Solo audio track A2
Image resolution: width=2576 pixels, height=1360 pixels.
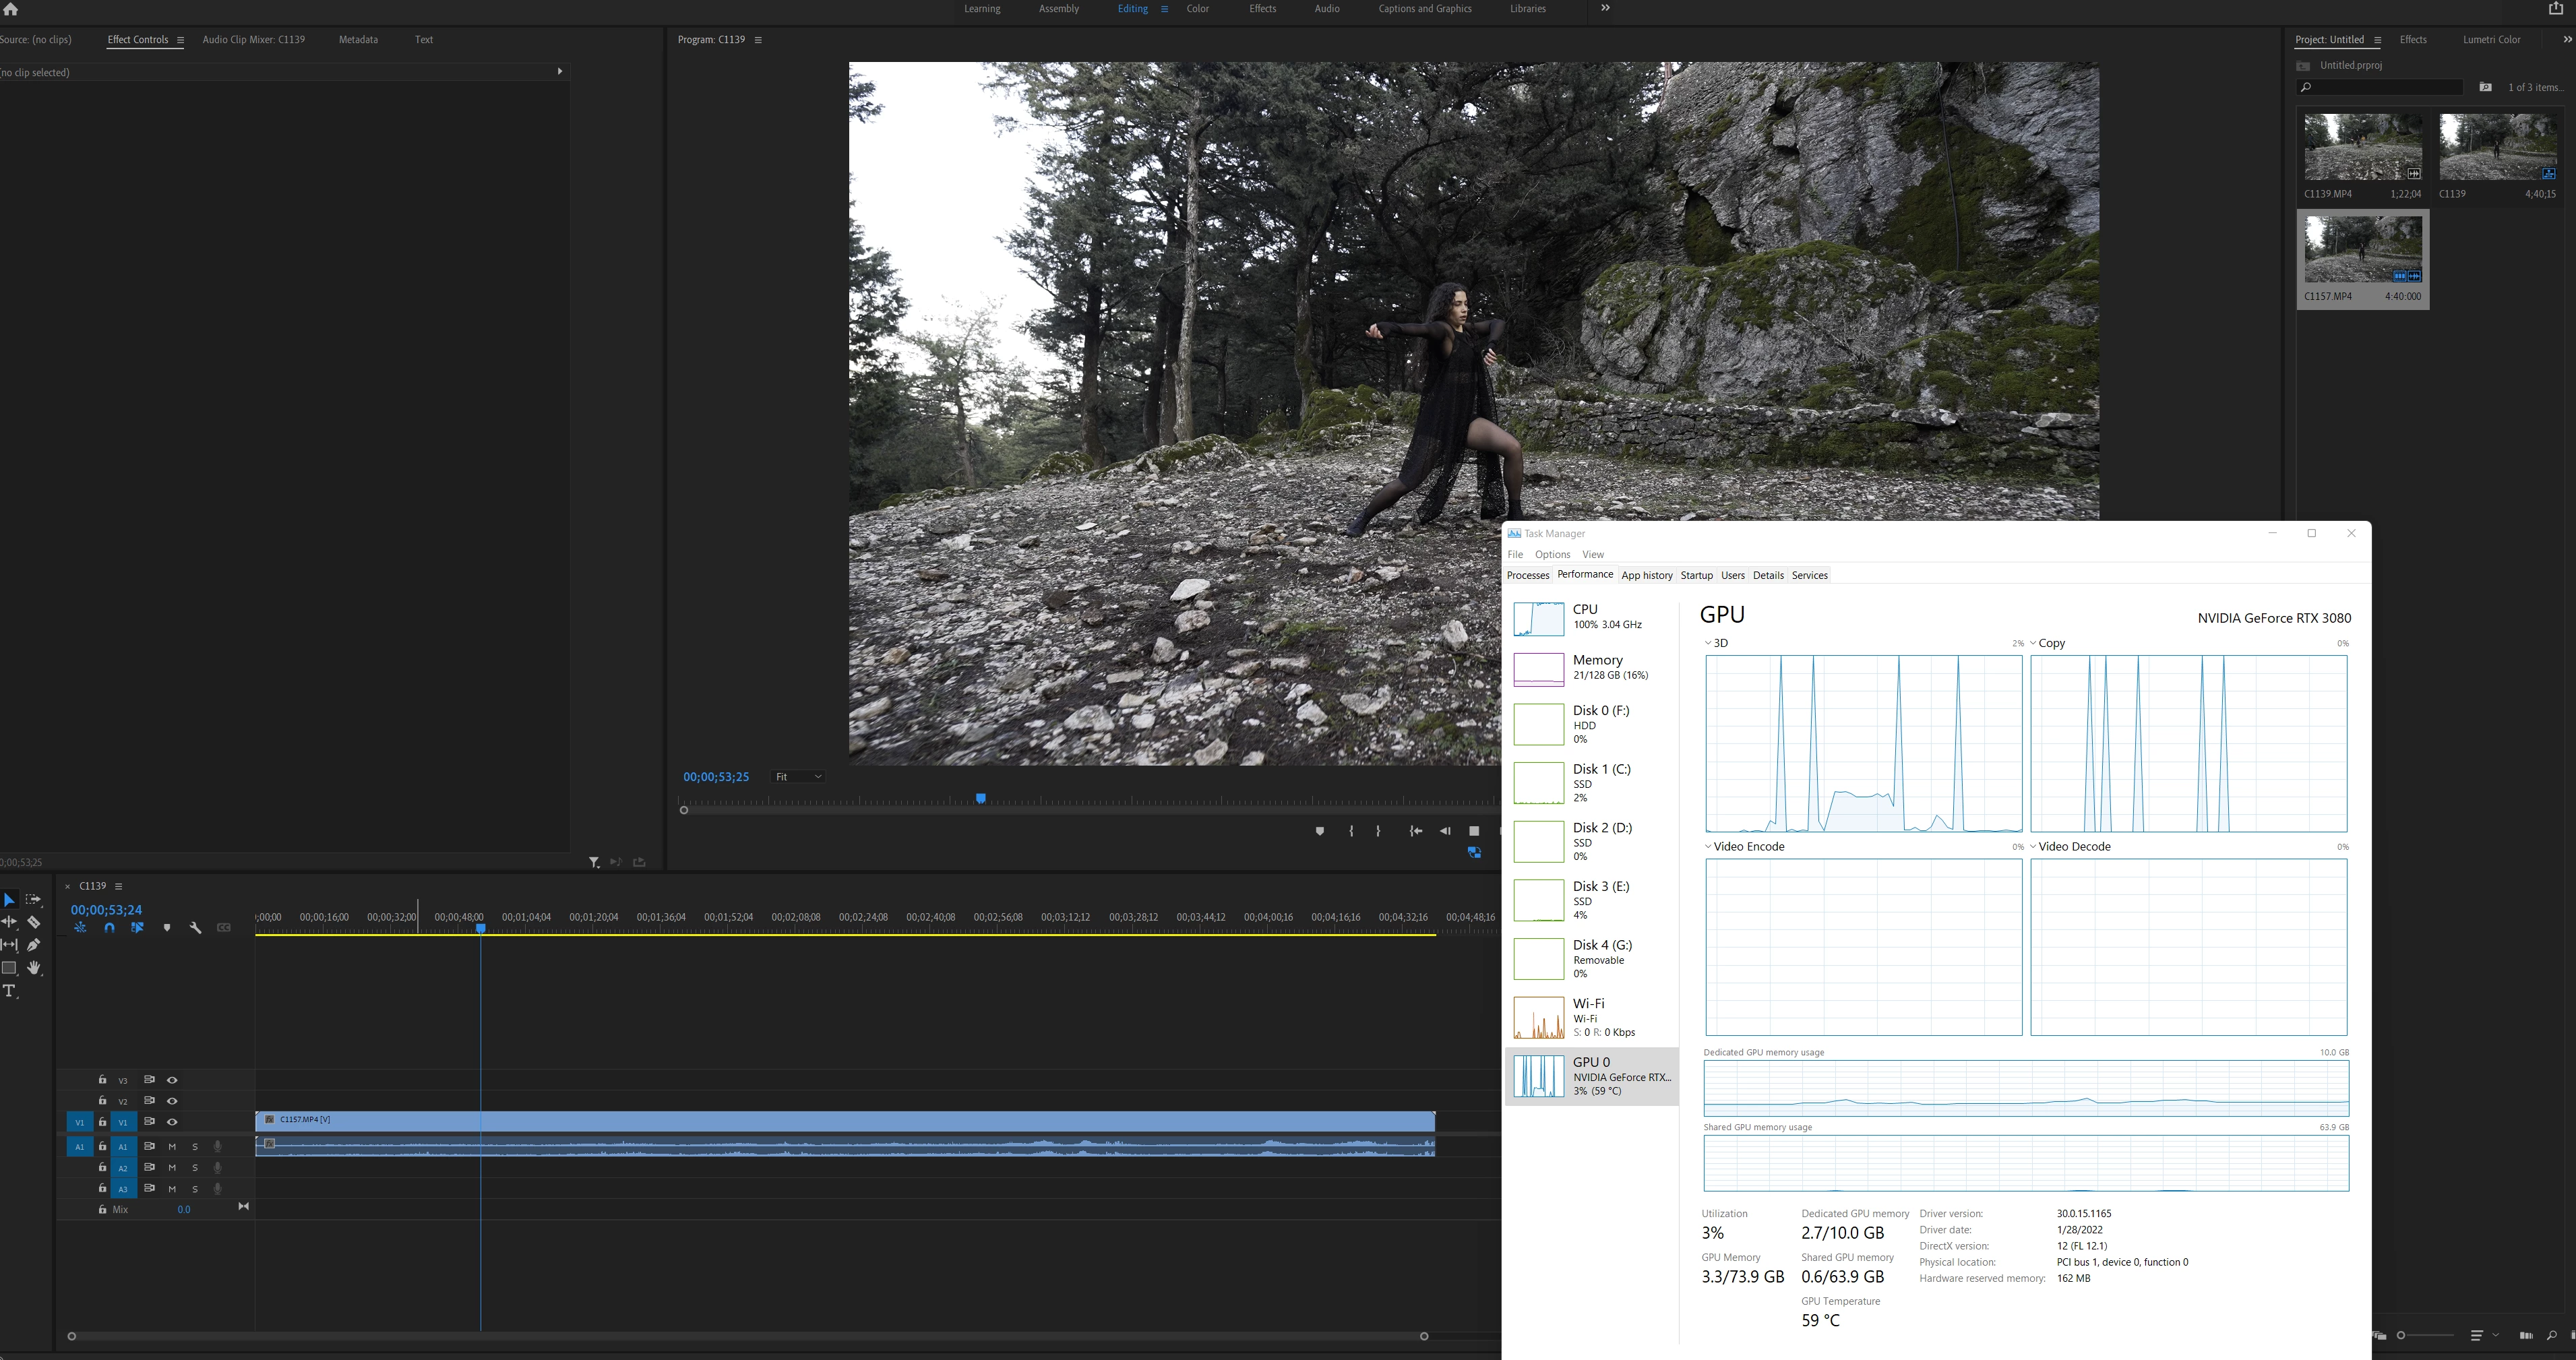point(195,1168)
